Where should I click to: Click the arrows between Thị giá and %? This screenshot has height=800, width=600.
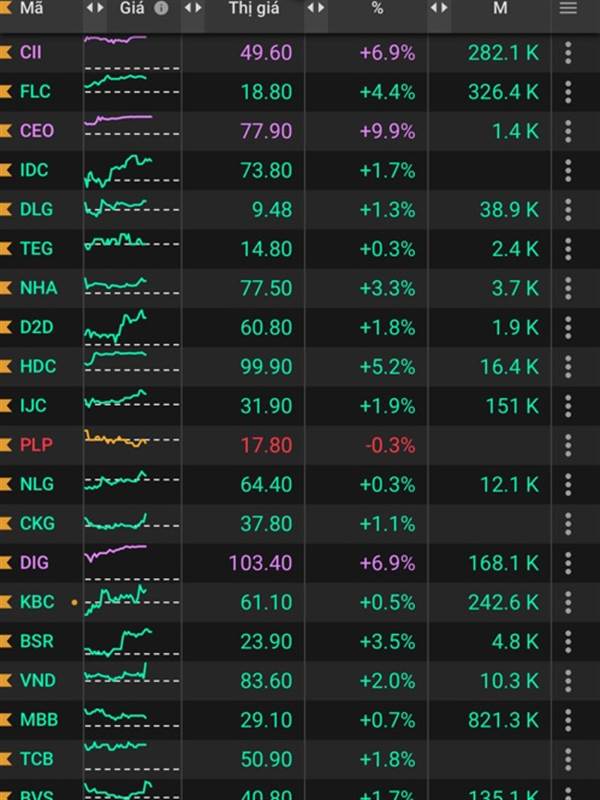pos(316,8)
